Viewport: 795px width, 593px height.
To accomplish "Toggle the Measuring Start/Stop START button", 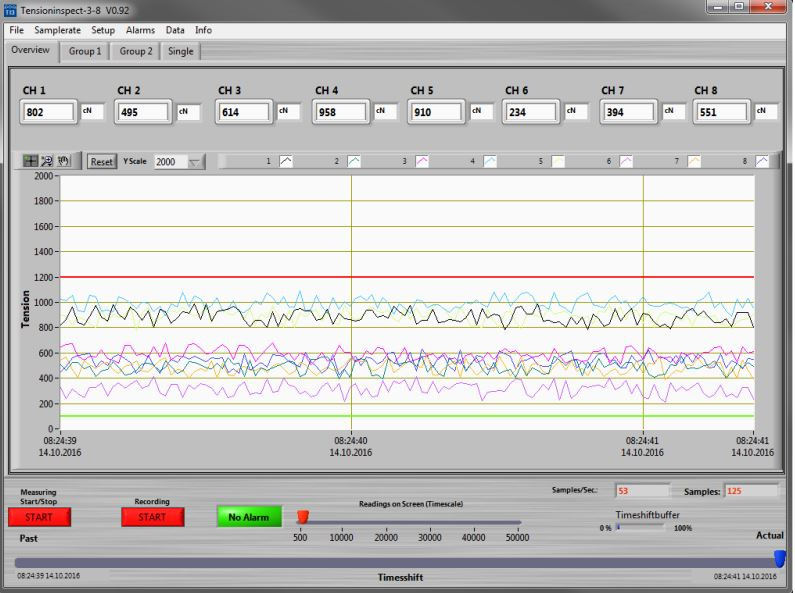I will click(39, 517).
